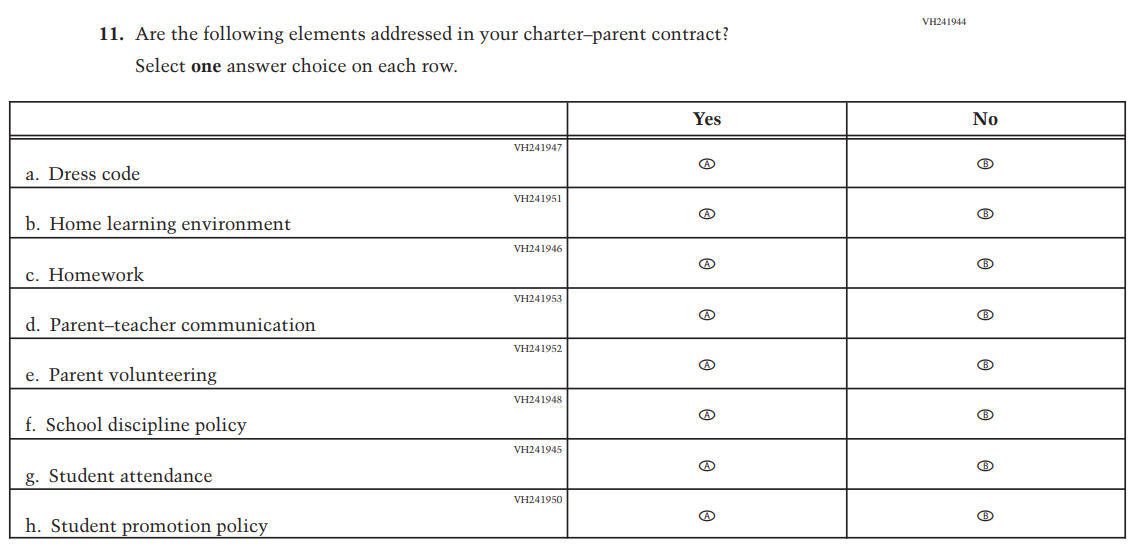This screenshot has width=1132, height=555.
Task: Choose Yes for School discipline policy
Action: (x=706, y=414)
